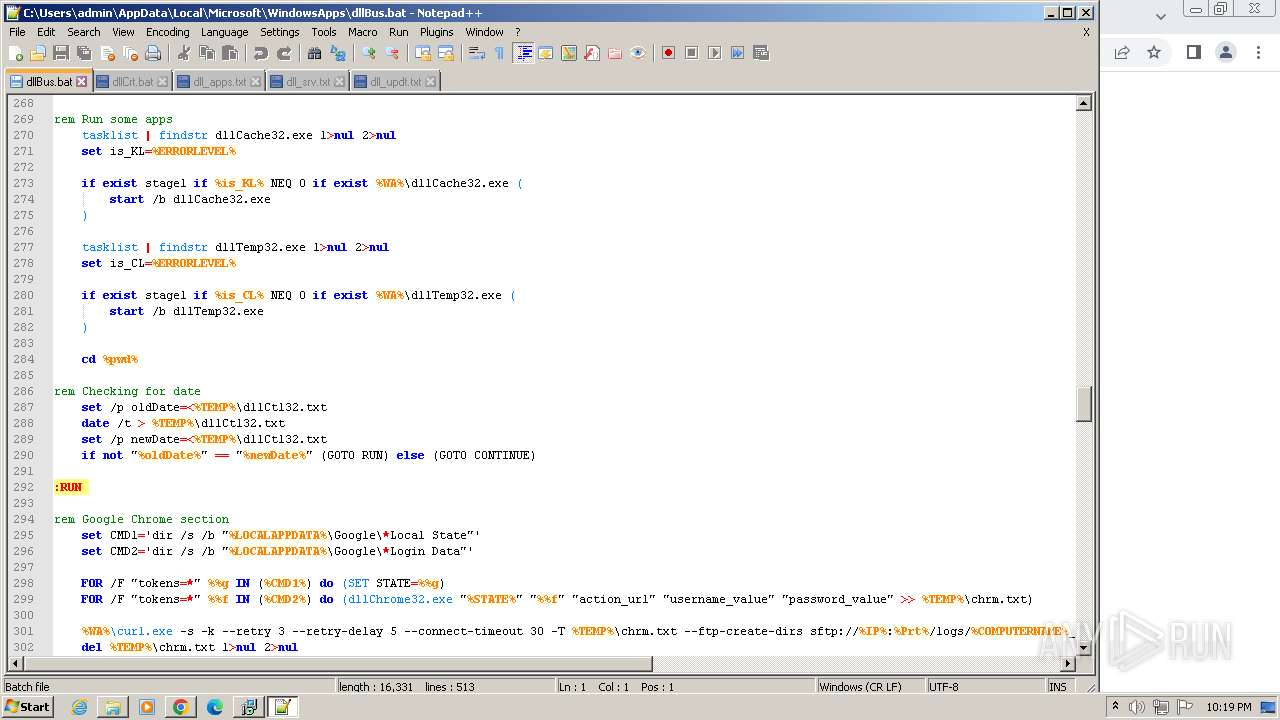Open Find with the binoculars icon
1280x720 pixels.
(x=315, y=53)
